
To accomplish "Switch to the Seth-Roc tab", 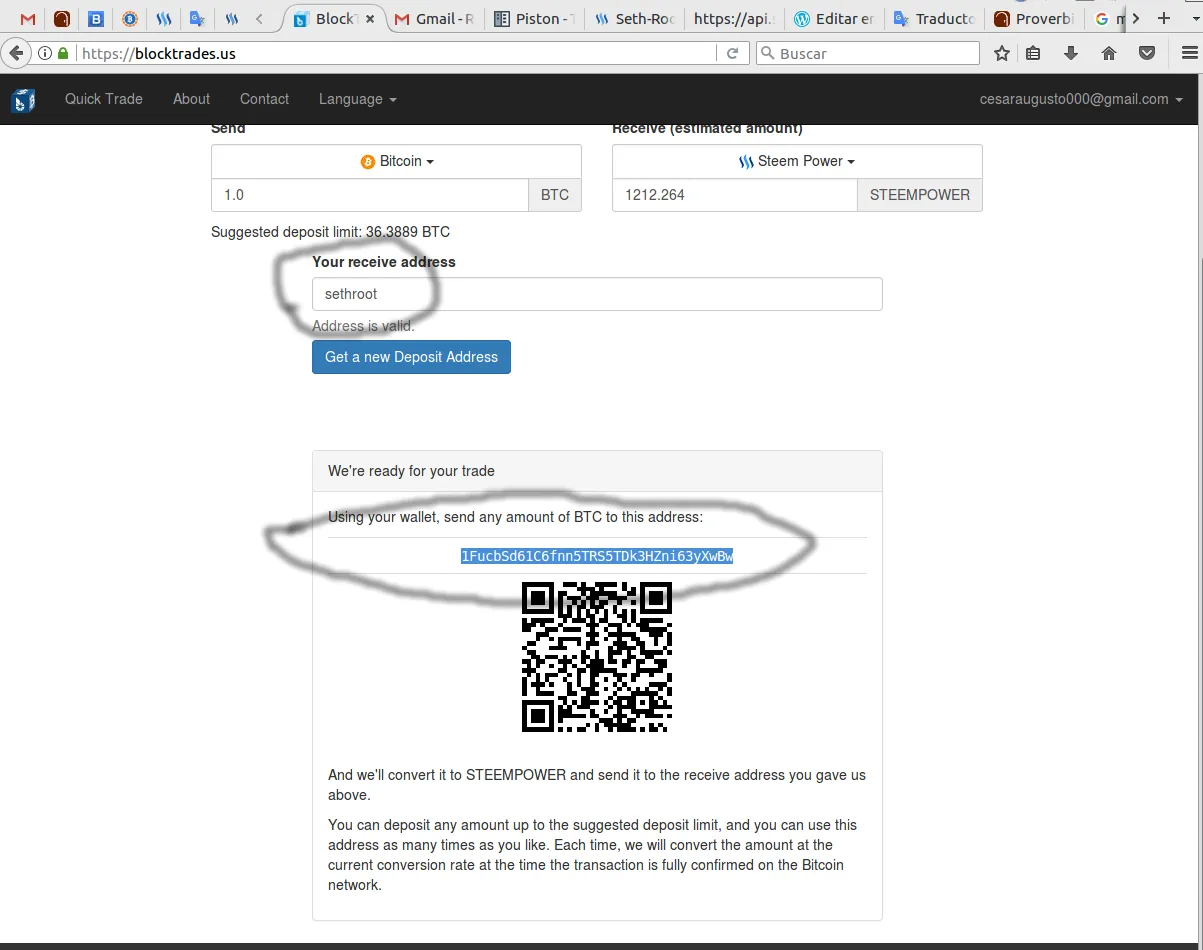I will click(635, 19).
